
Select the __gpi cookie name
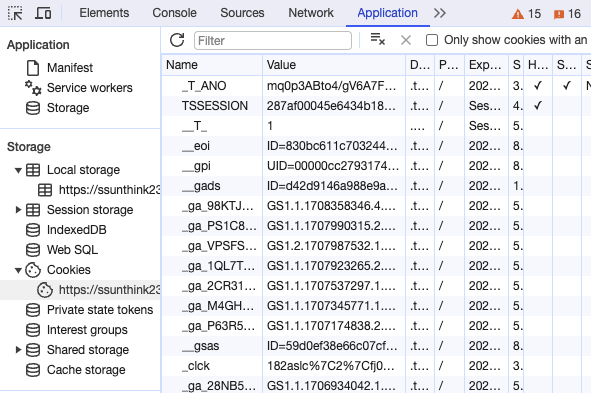pos(196,166)
